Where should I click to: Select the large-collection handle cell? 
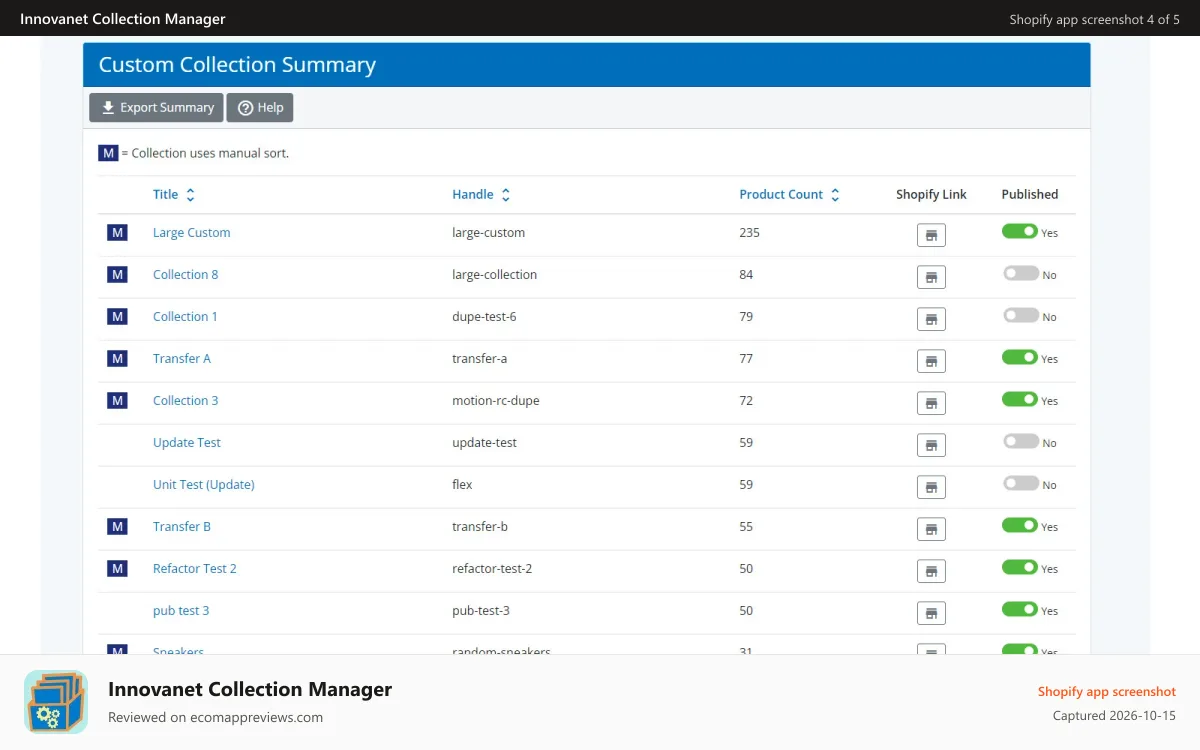pos(495,275)
